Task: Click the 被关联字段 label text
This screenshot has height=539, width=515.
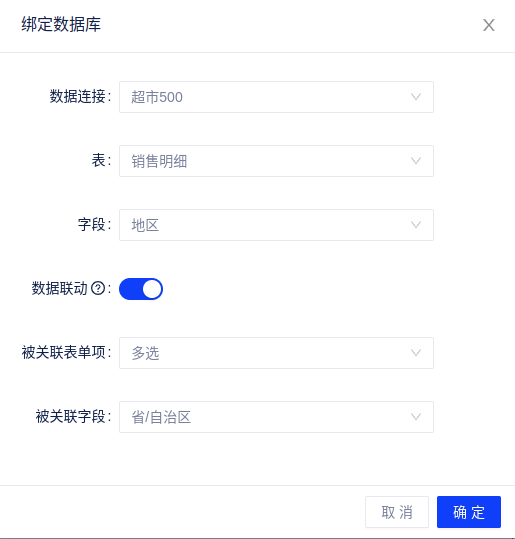Action: (70, 416)
